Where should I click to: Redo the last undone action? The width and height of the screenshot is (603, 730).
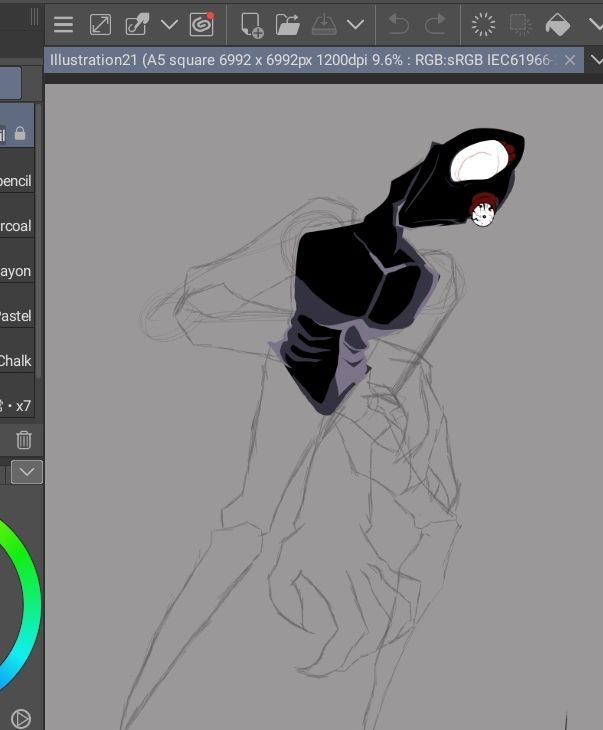[x=435, y=24]
